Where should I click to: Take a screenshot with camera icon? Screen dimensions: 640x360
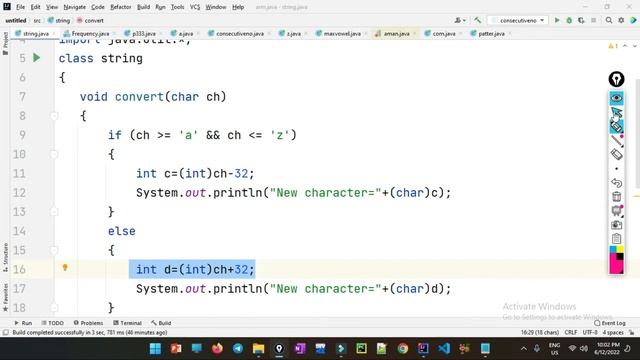click(x=616, y=224)
